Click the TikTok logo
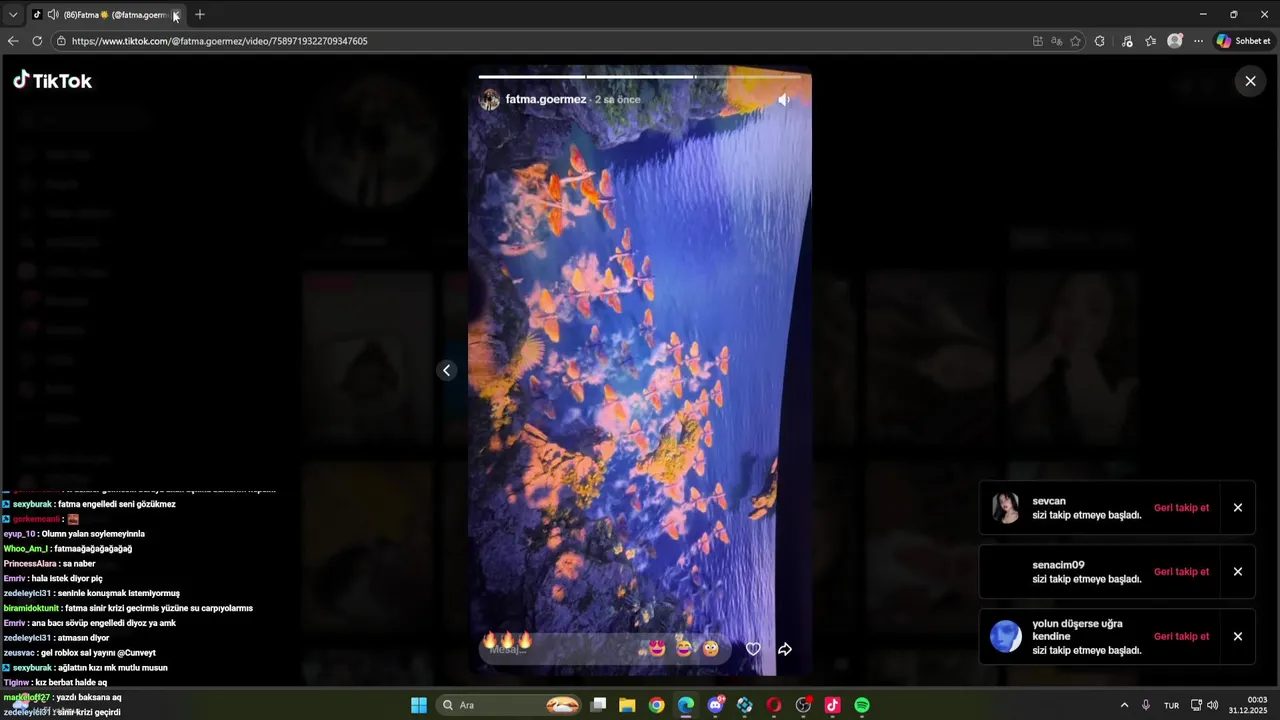Image resolution: width=1280 pixels, height=720 pixels. (52, 81)
